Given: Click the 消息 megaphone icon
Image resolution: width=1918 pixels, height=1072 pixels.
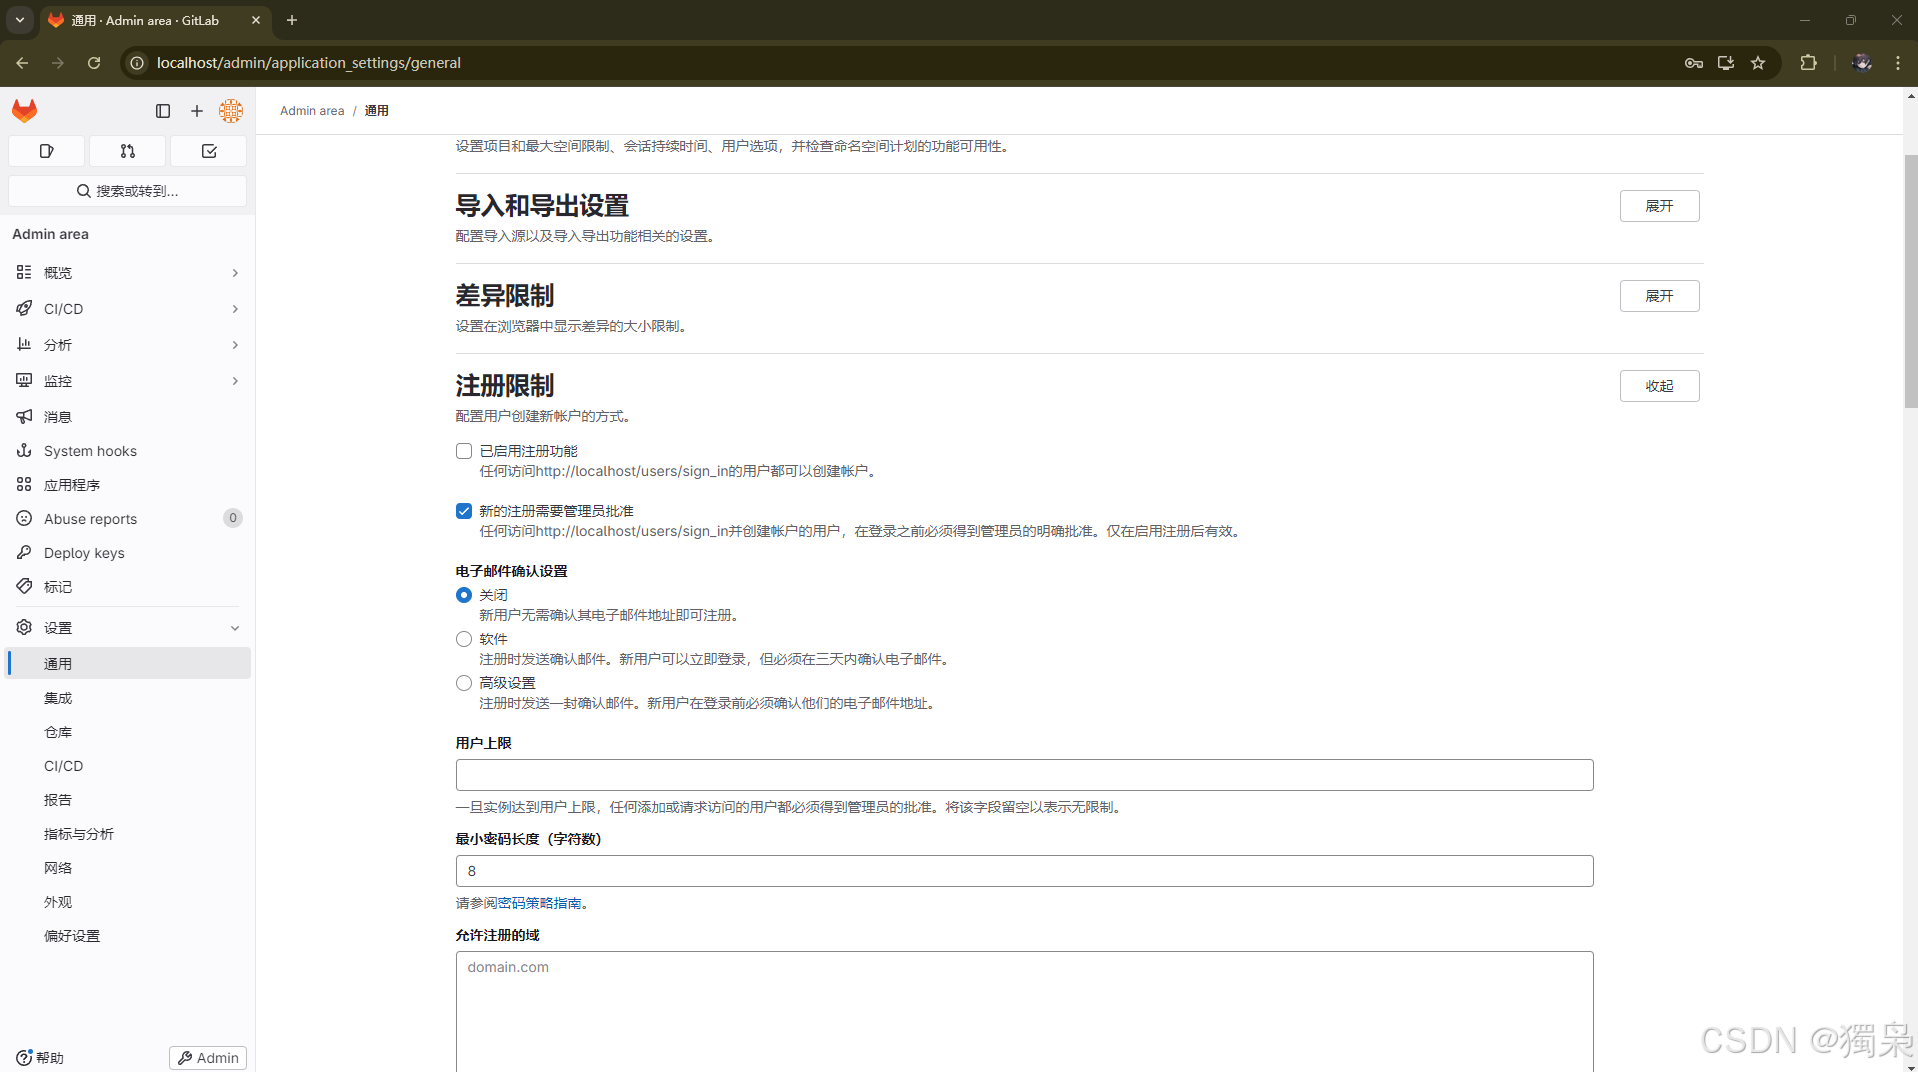Looking at the screenshot, I should [24, 416].
